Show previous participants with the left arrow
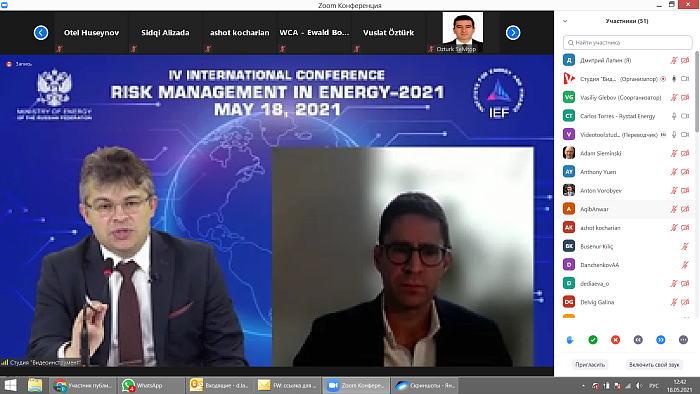 (x=41, y=33)
